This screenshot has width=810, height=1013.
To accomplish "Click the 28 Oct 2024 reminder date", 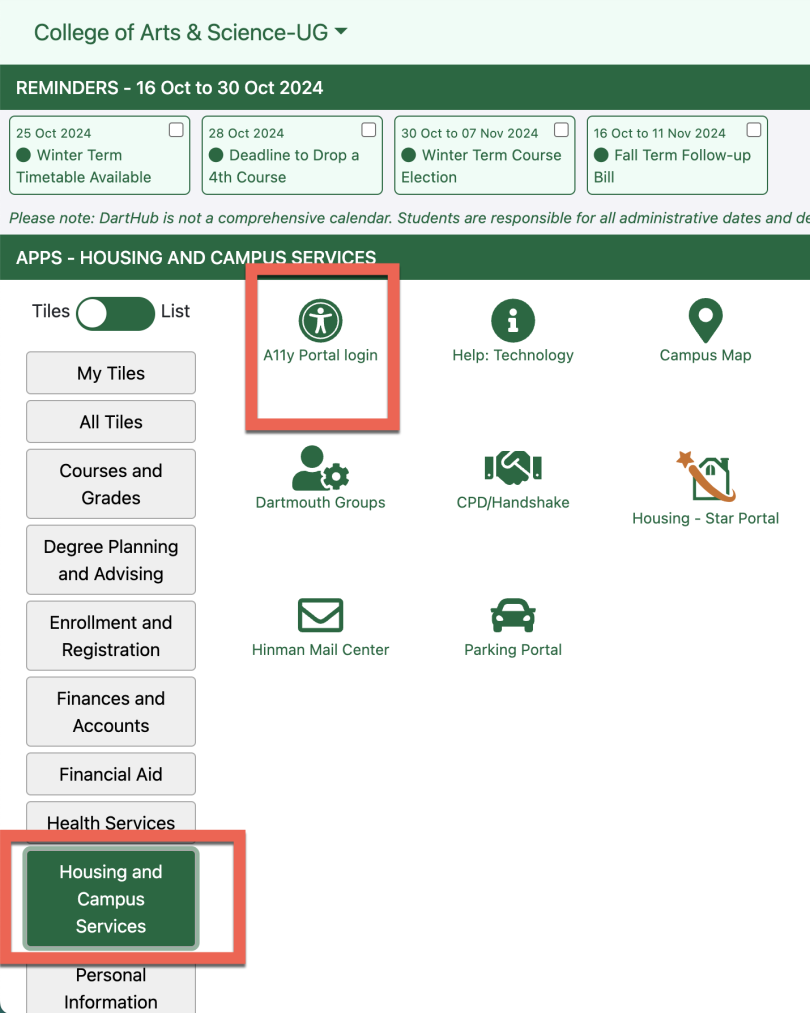I will pyautogui.click(x=246, y=133).
